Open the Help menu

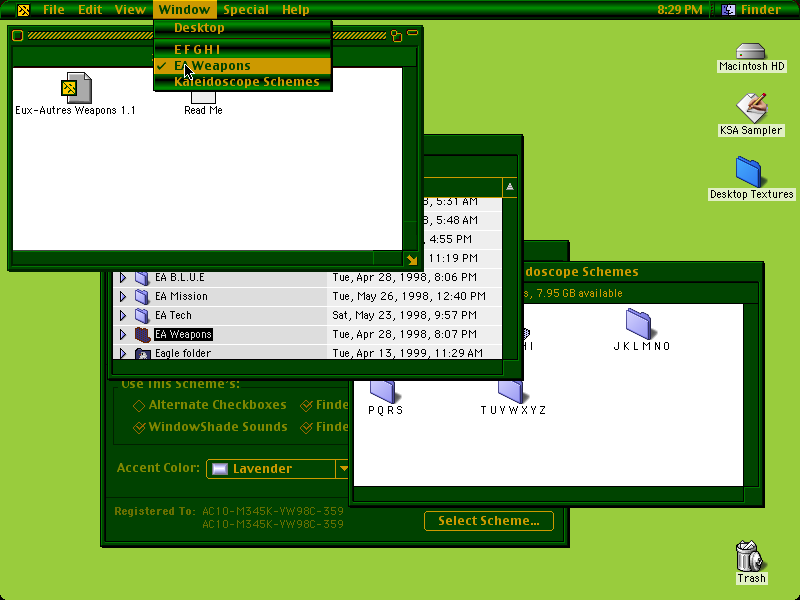tap(295, 10)
